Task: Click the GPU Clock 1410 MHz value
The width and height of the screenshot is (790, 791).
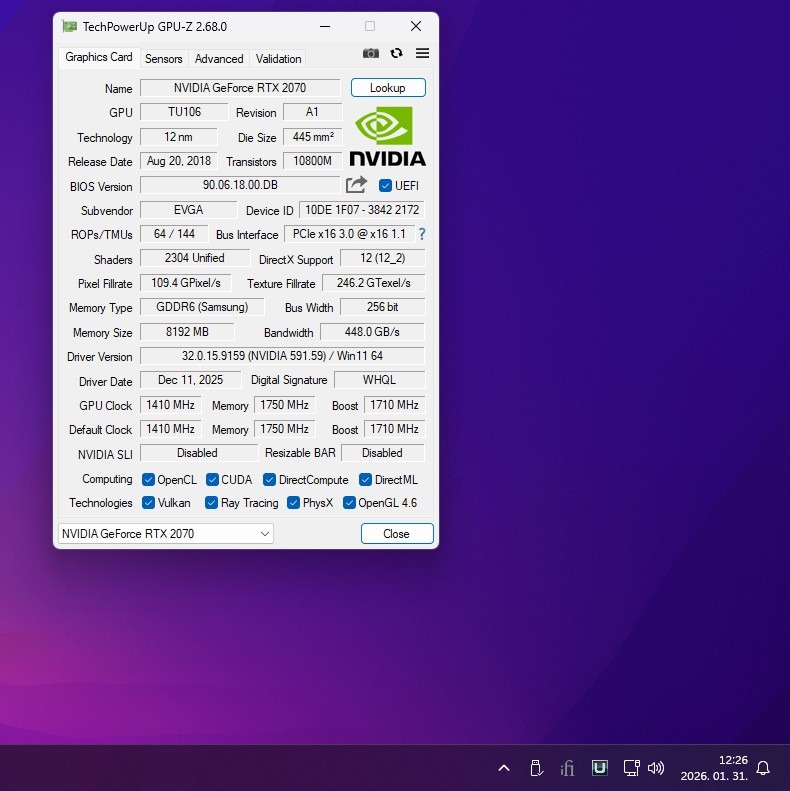Action: point(171,405)
